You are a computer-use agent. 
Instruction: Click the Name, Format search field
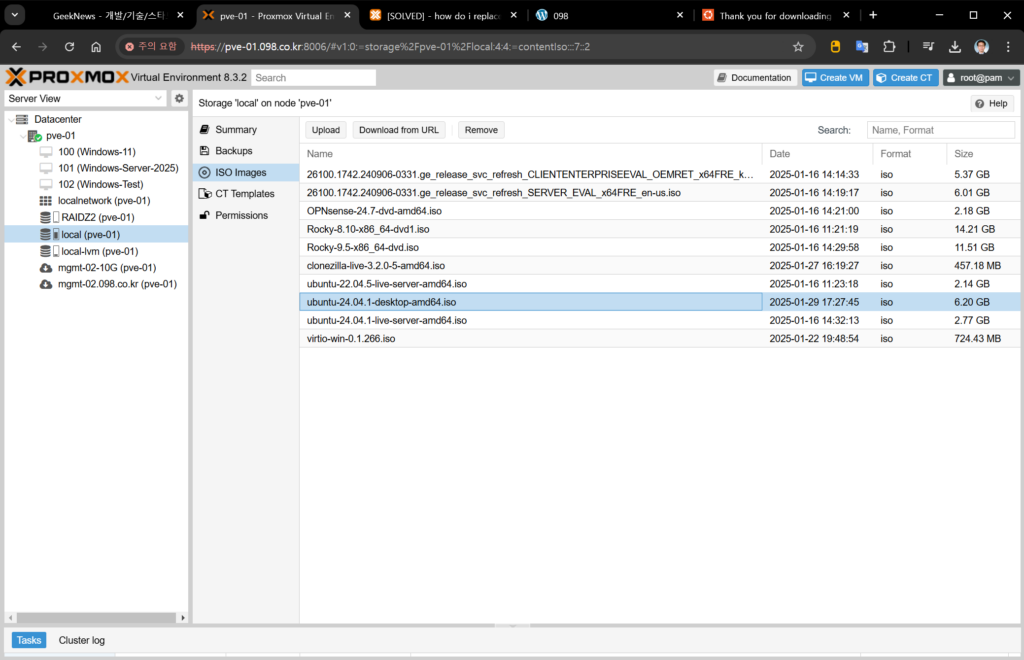[x=940, y=130]
